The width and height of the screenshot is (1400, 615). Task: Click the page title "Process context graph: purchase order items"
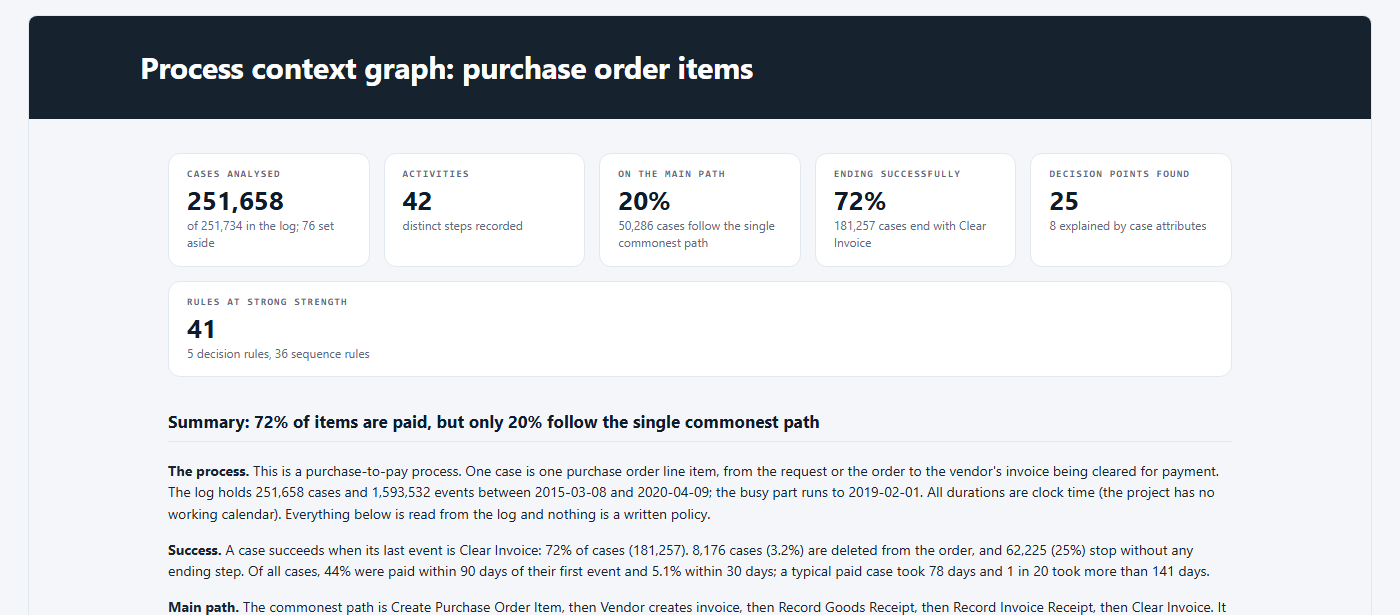point(447,69)
